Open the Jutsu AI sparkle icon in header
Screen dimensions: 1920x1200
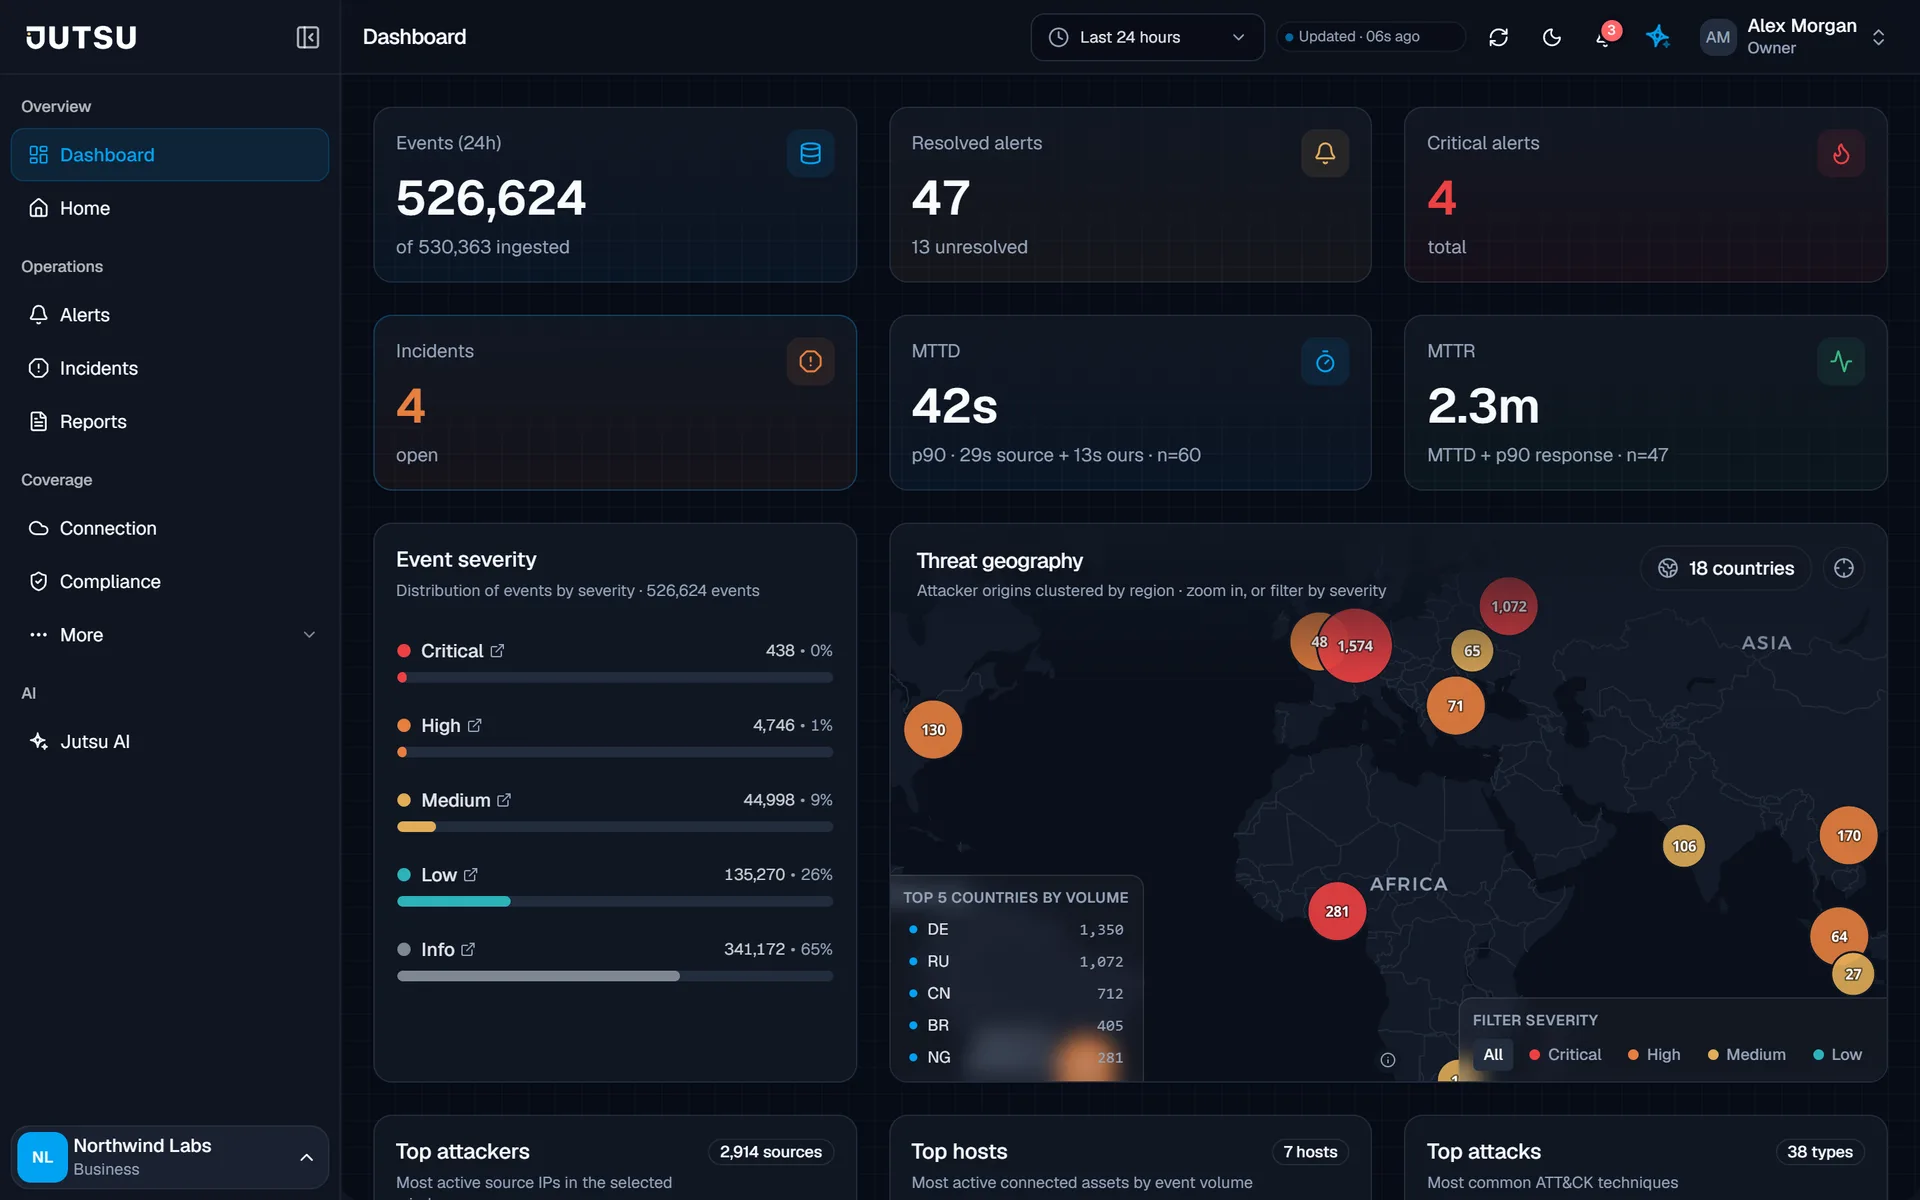click(x=1658, y=37)
